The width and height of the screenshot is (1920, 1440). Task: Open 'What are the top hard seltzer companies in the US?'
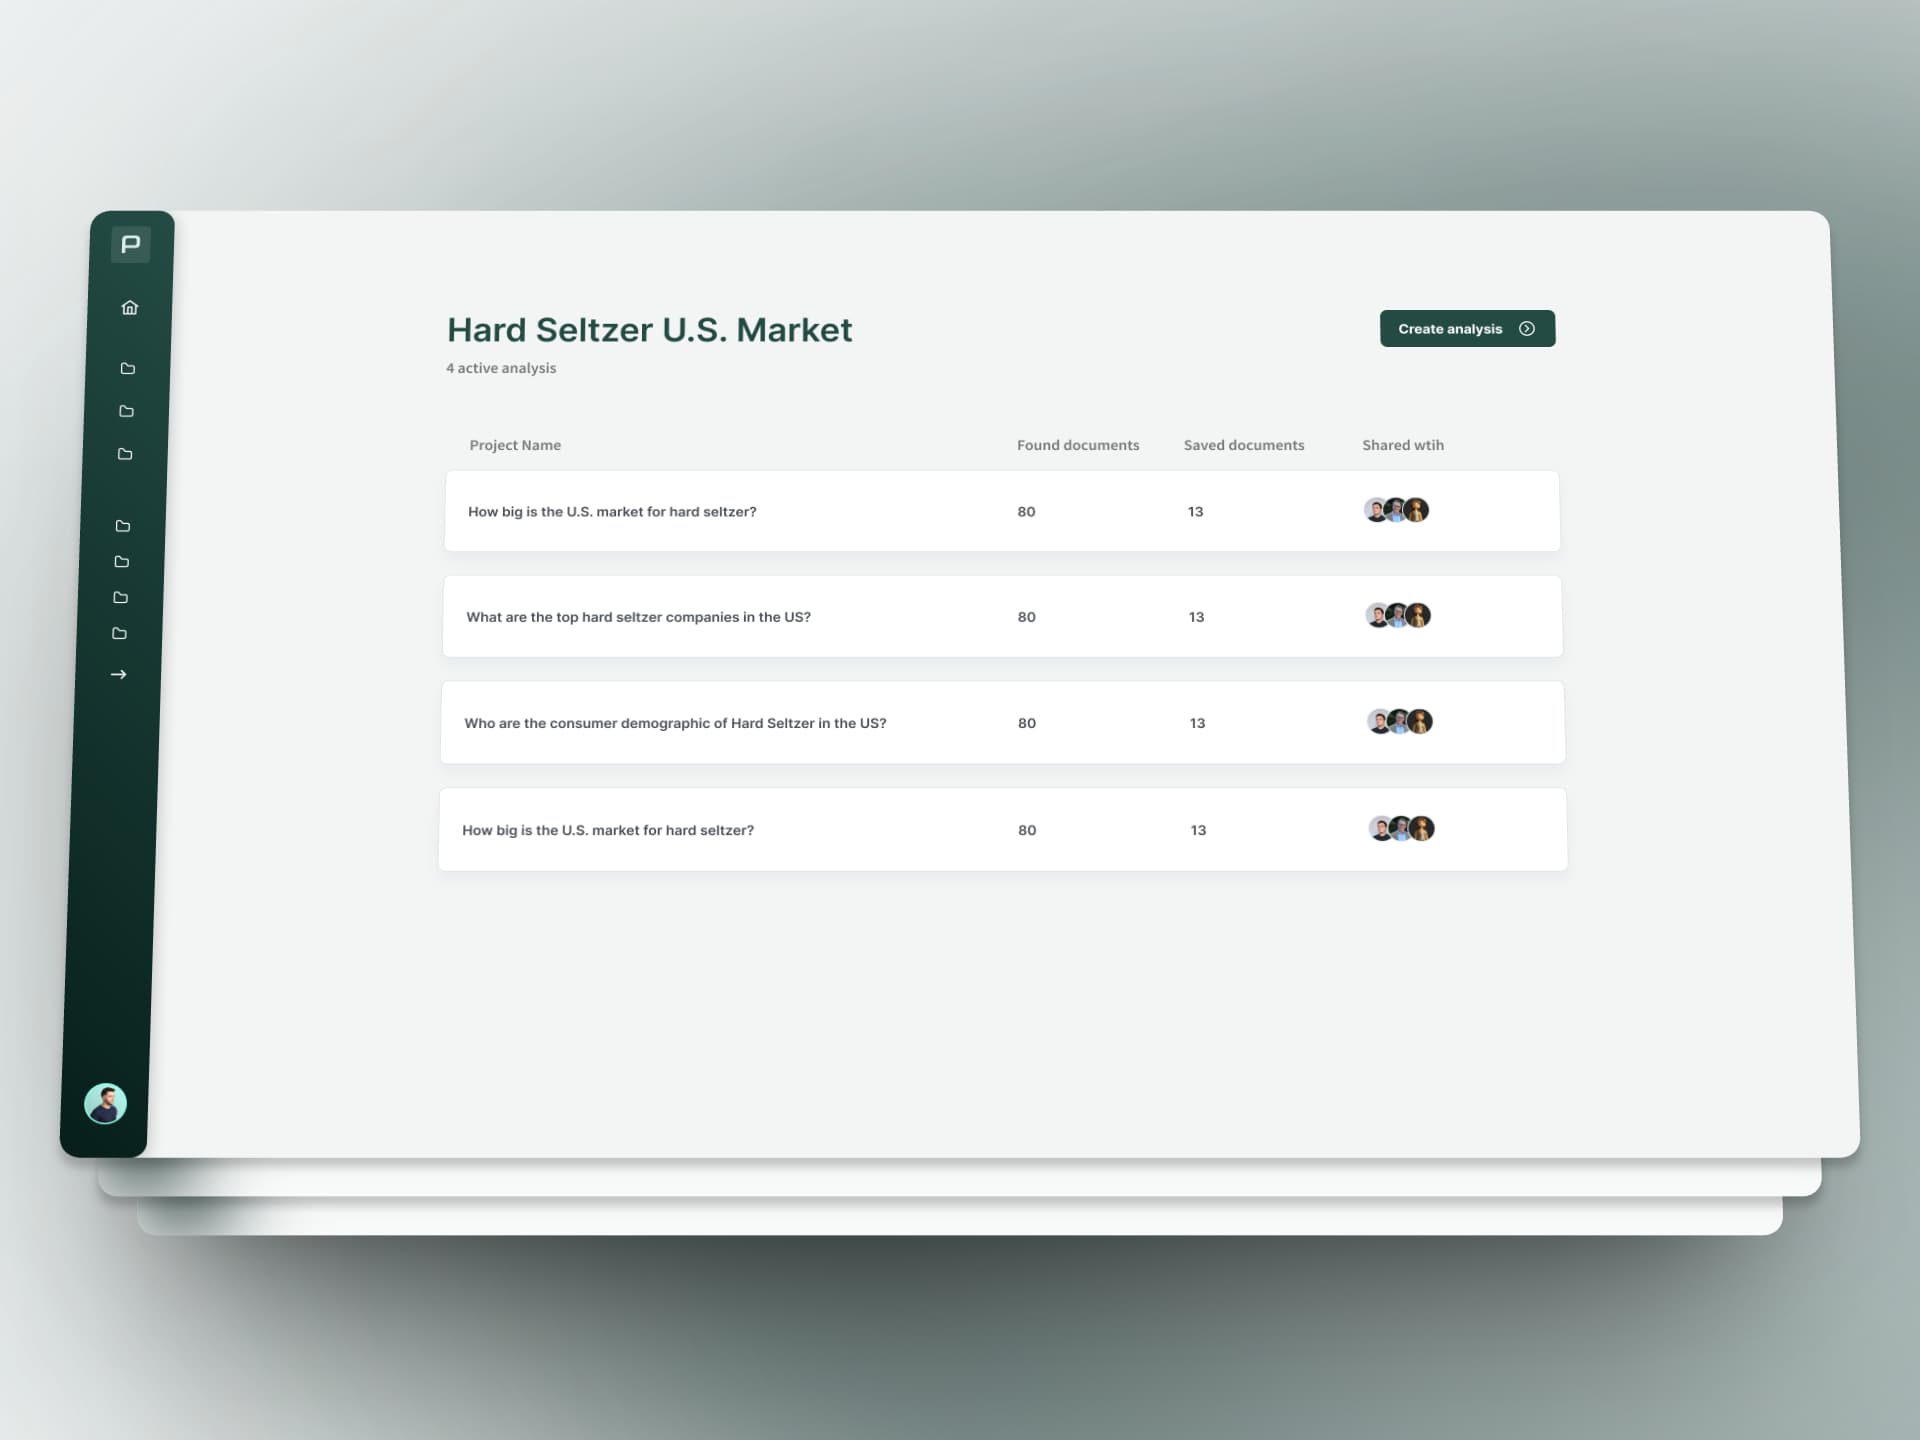(639, 617)
